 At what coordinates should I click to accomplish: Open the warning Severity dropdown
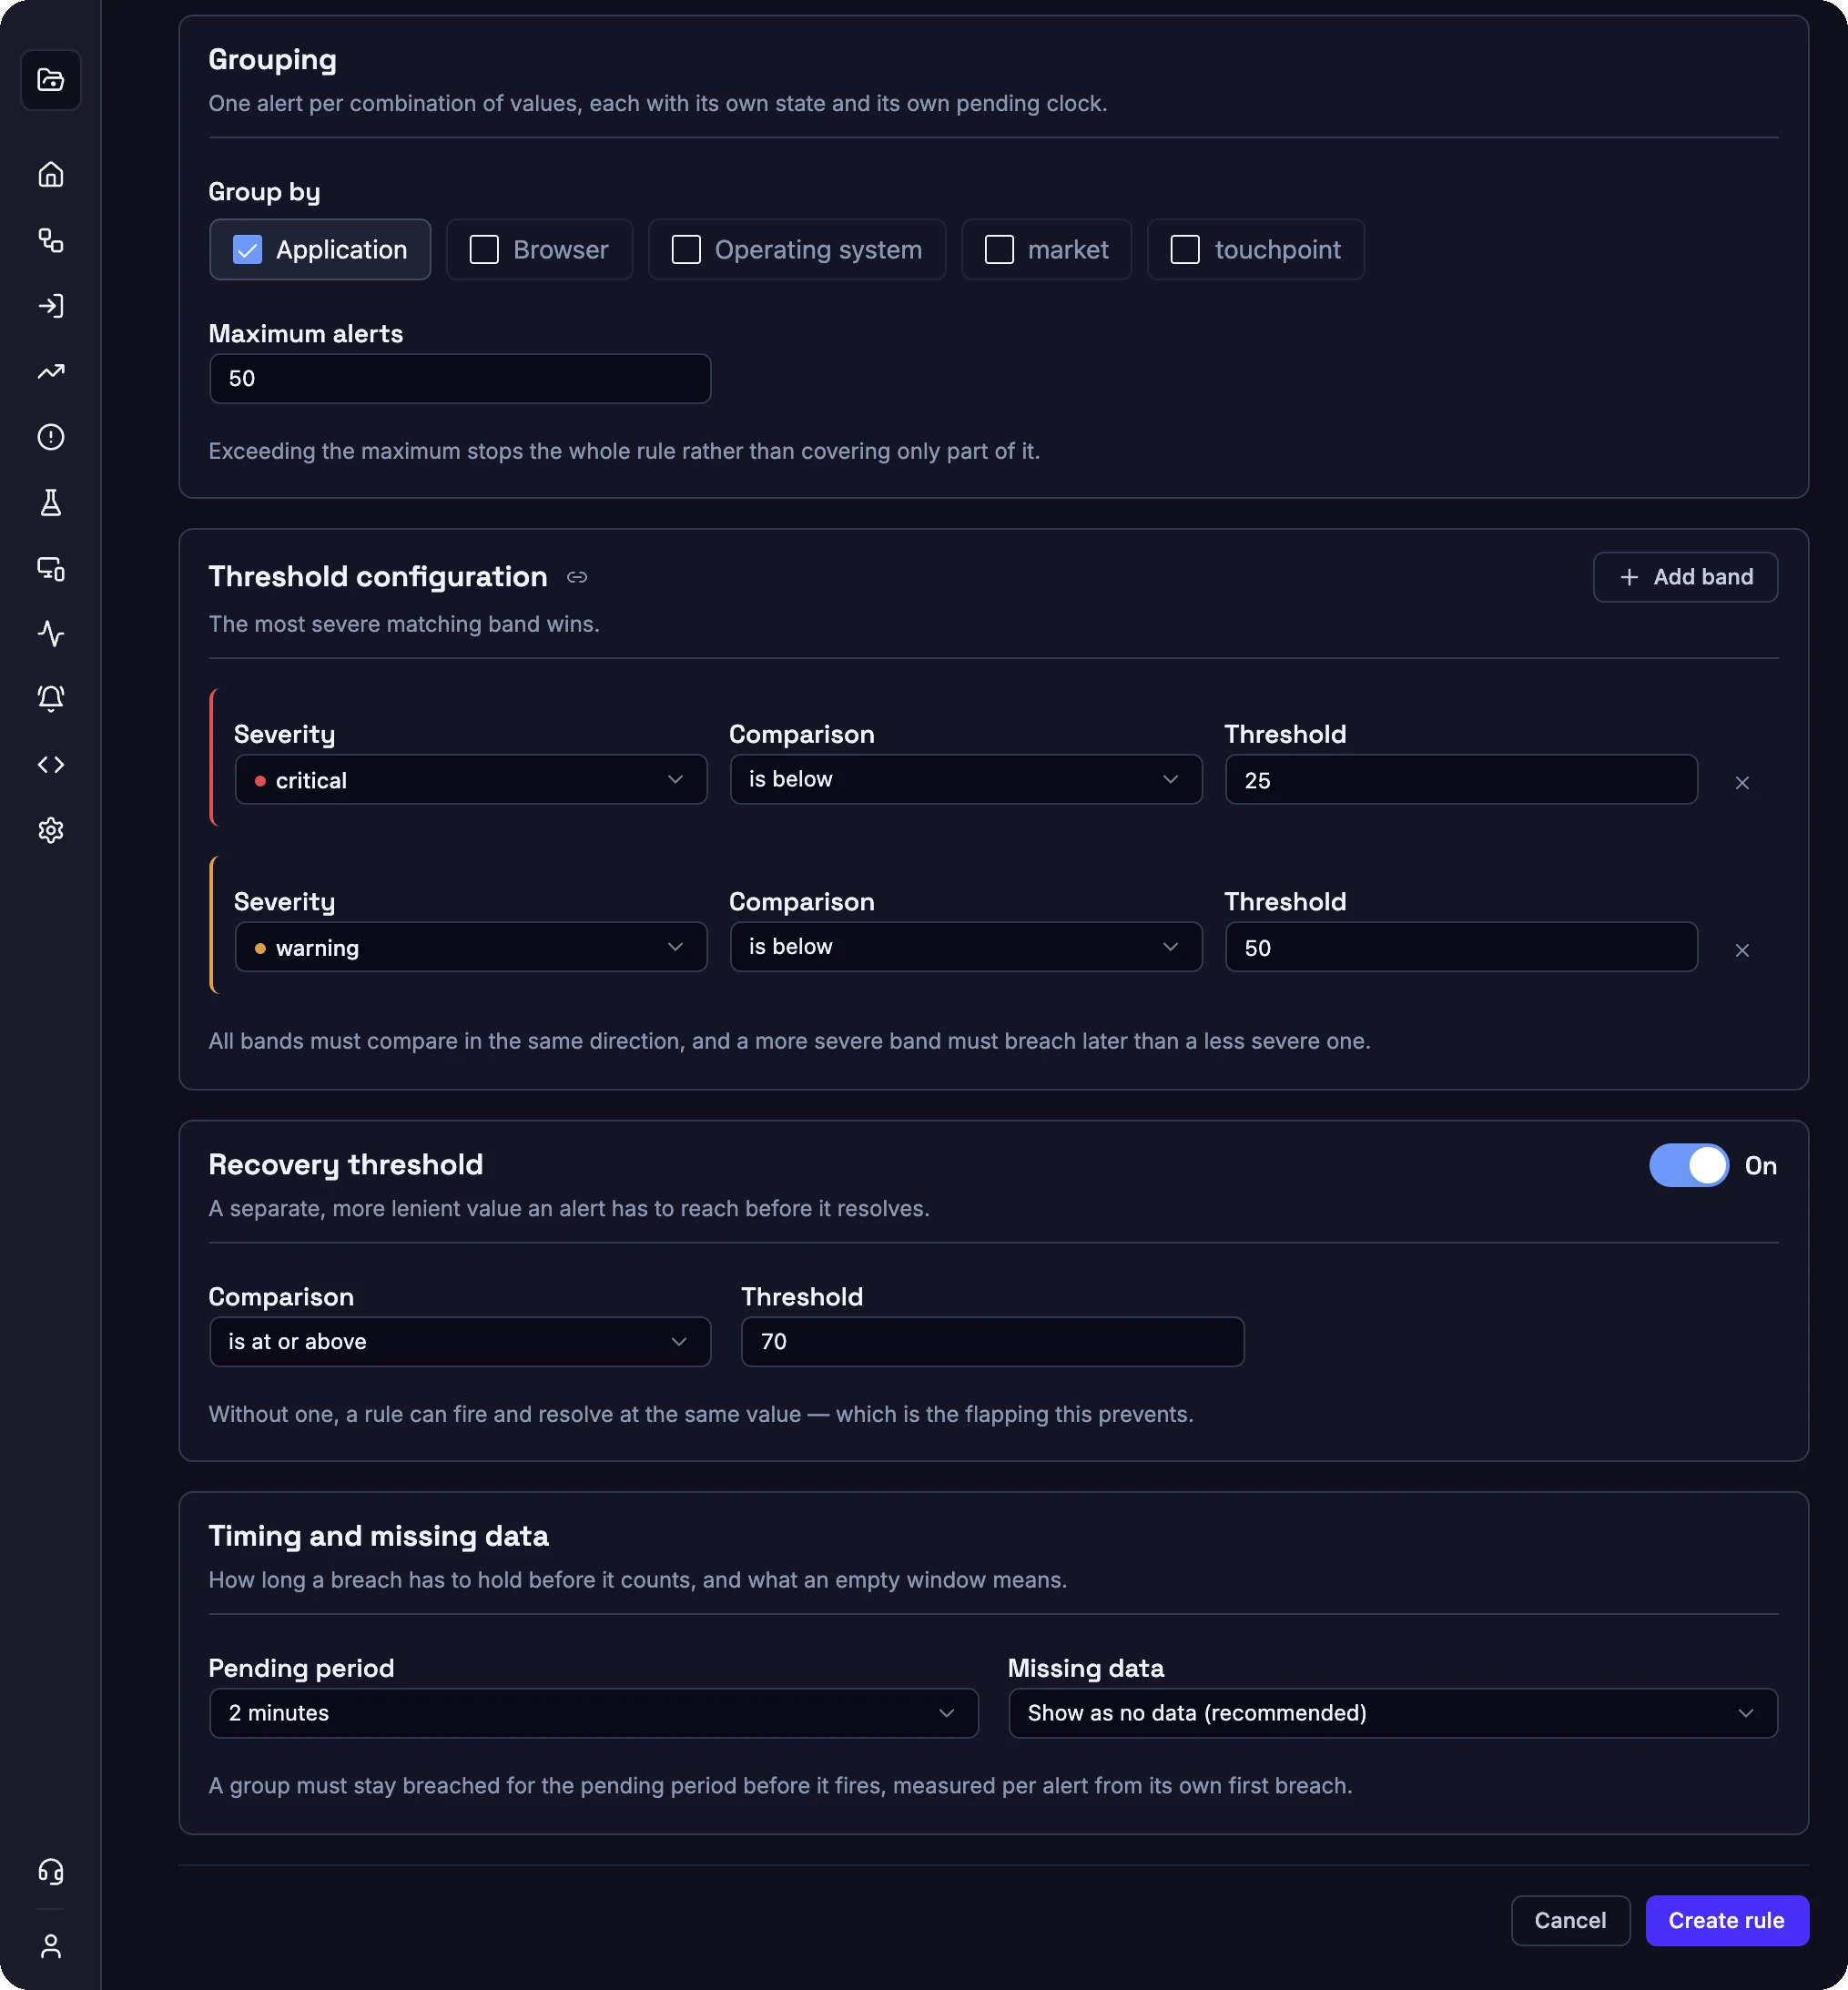click(x=471, y=947)
